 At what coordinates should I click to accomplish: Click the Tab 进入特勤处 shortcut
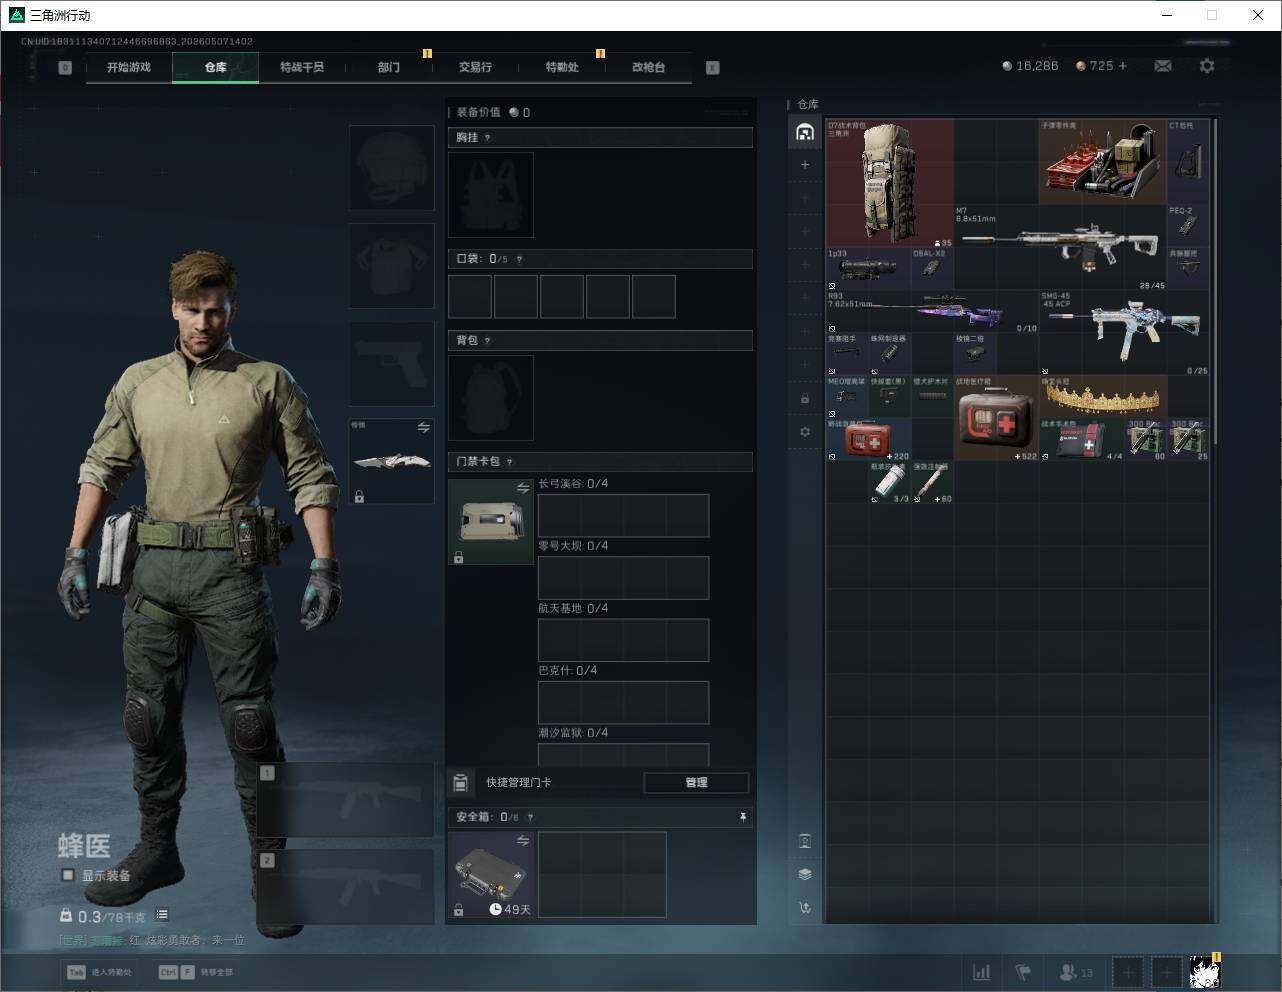99,972
